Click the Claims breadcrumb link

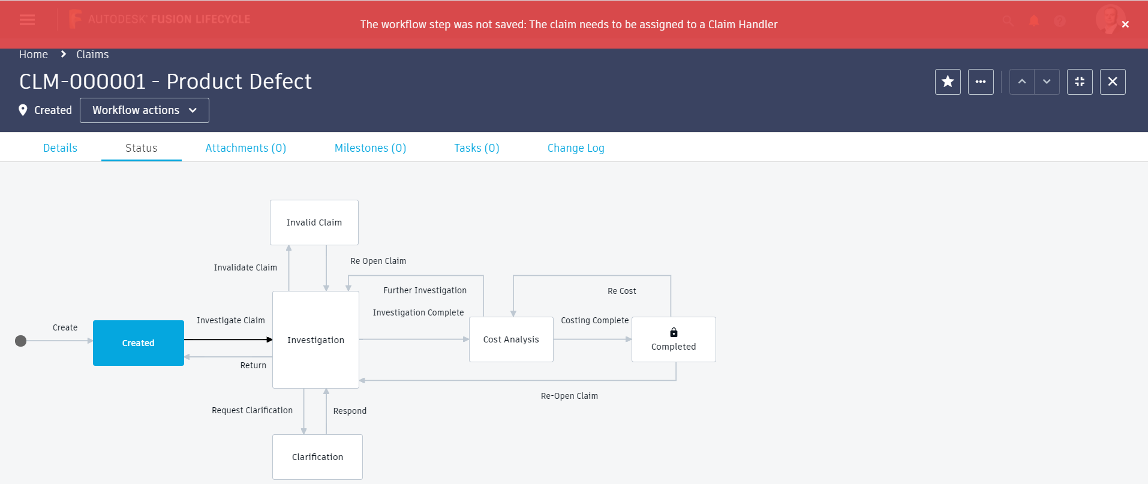93,54
